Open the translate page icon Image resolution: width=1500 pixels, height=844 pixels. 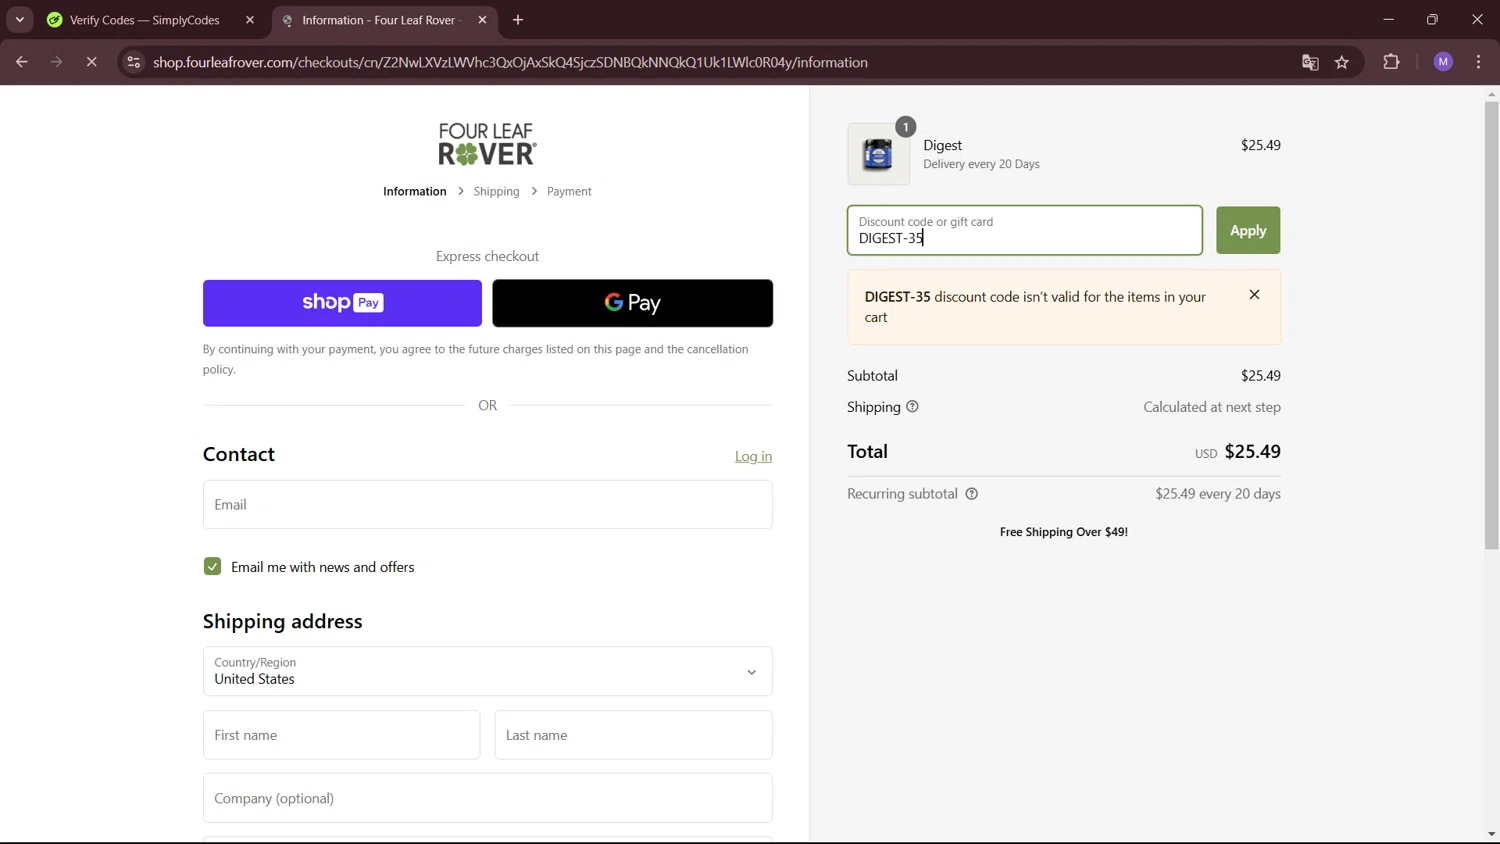(x=1310, y=62)
